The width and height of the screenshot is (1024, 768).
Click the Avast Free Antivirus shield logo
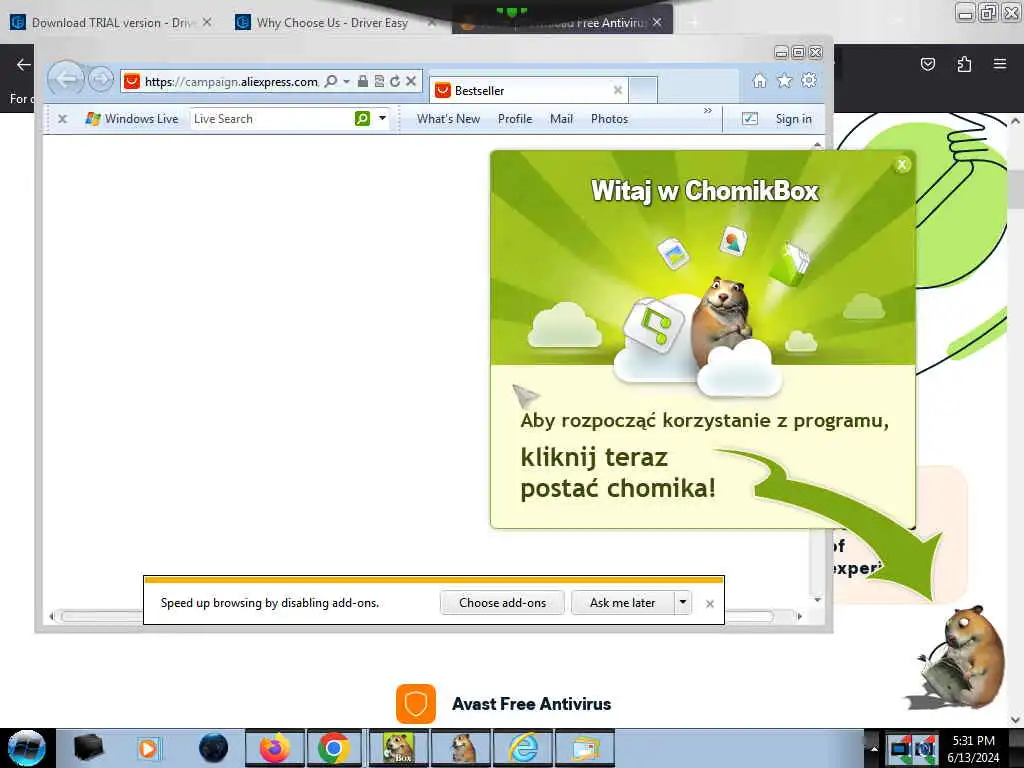click(415, 704)
